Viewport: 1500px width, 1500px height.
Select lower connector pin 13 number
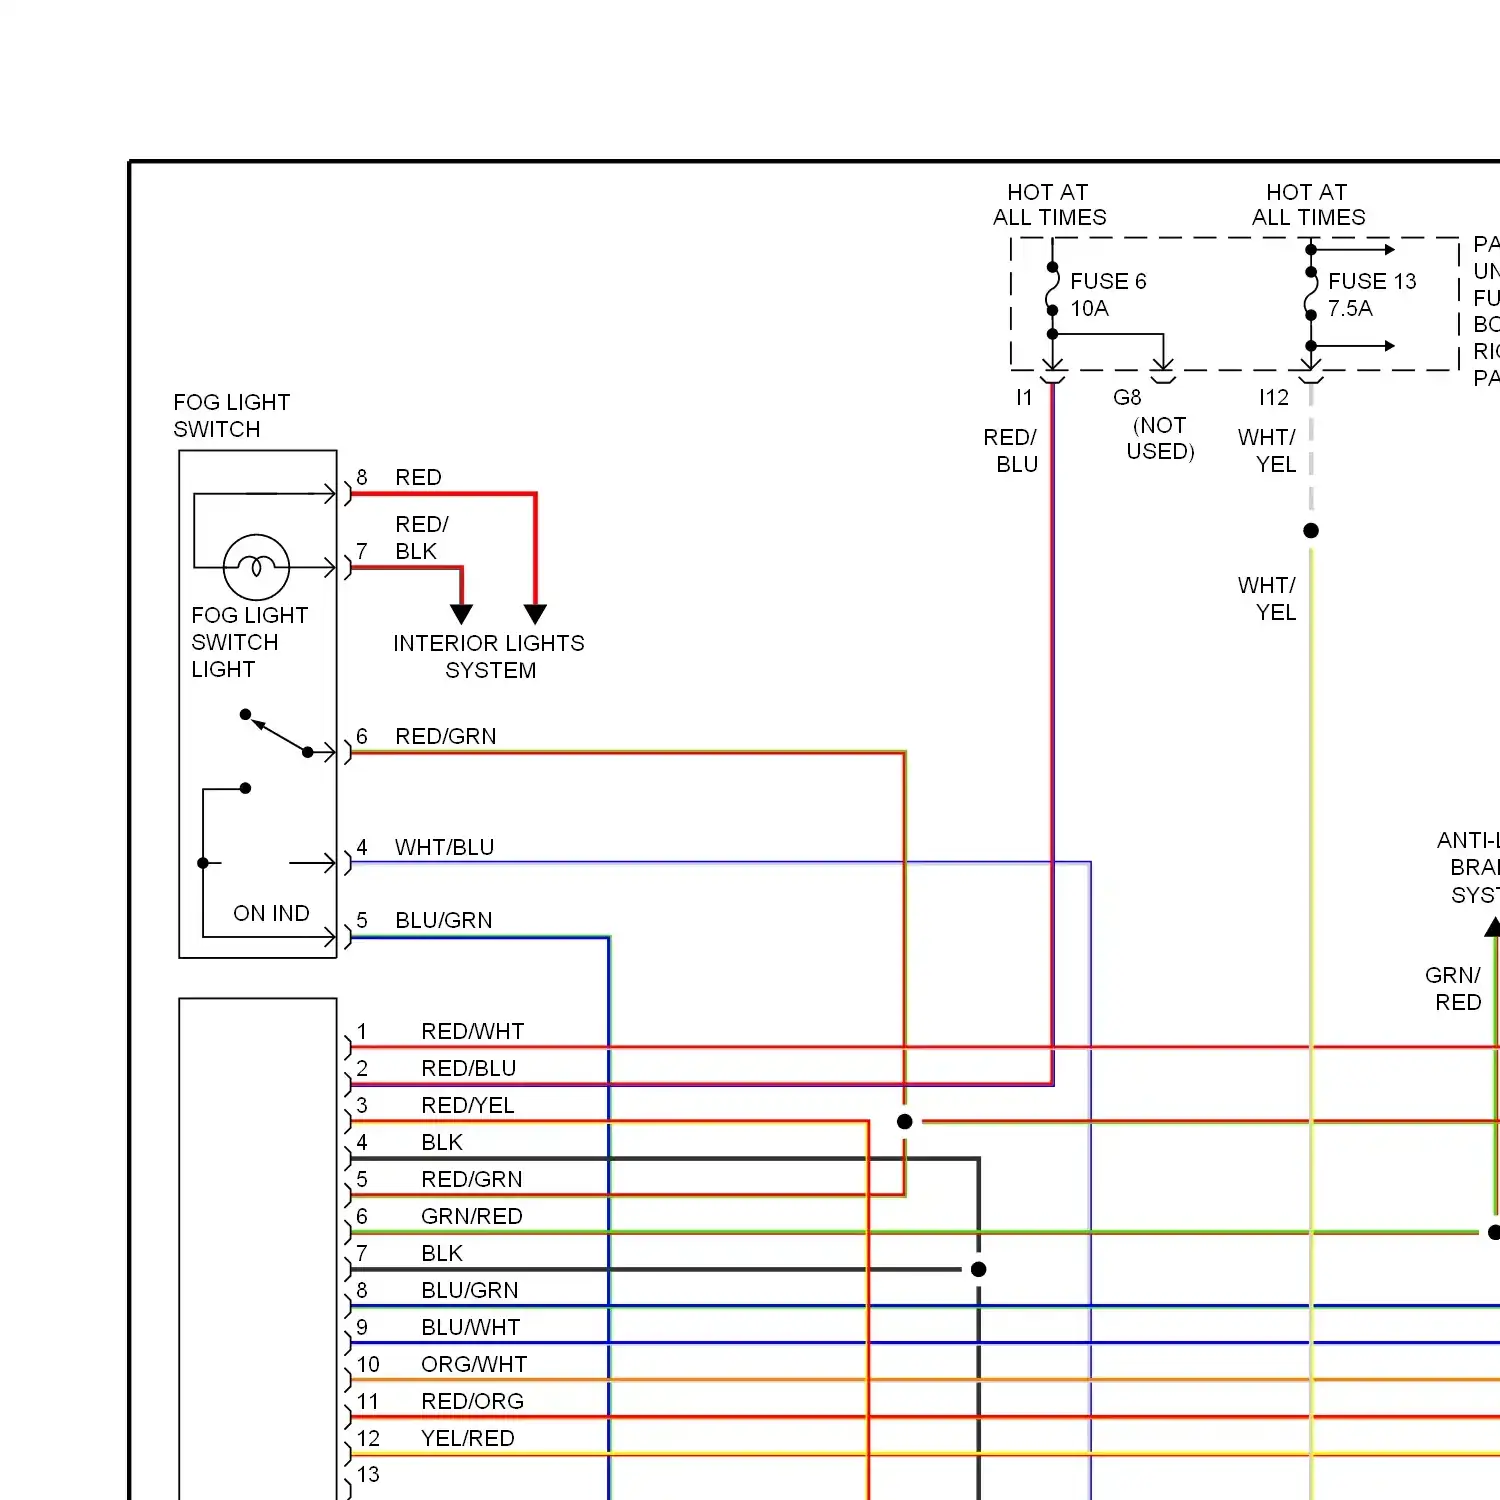coord(368,1474)
